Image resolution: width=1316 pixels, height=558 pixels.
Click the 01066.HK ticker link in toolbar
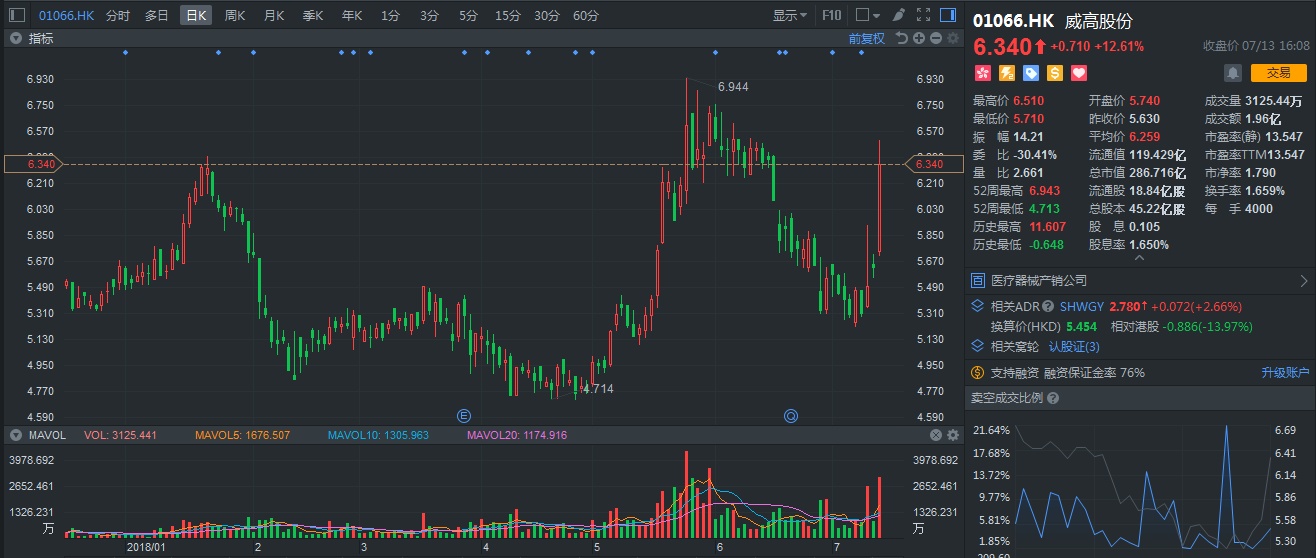65,15
